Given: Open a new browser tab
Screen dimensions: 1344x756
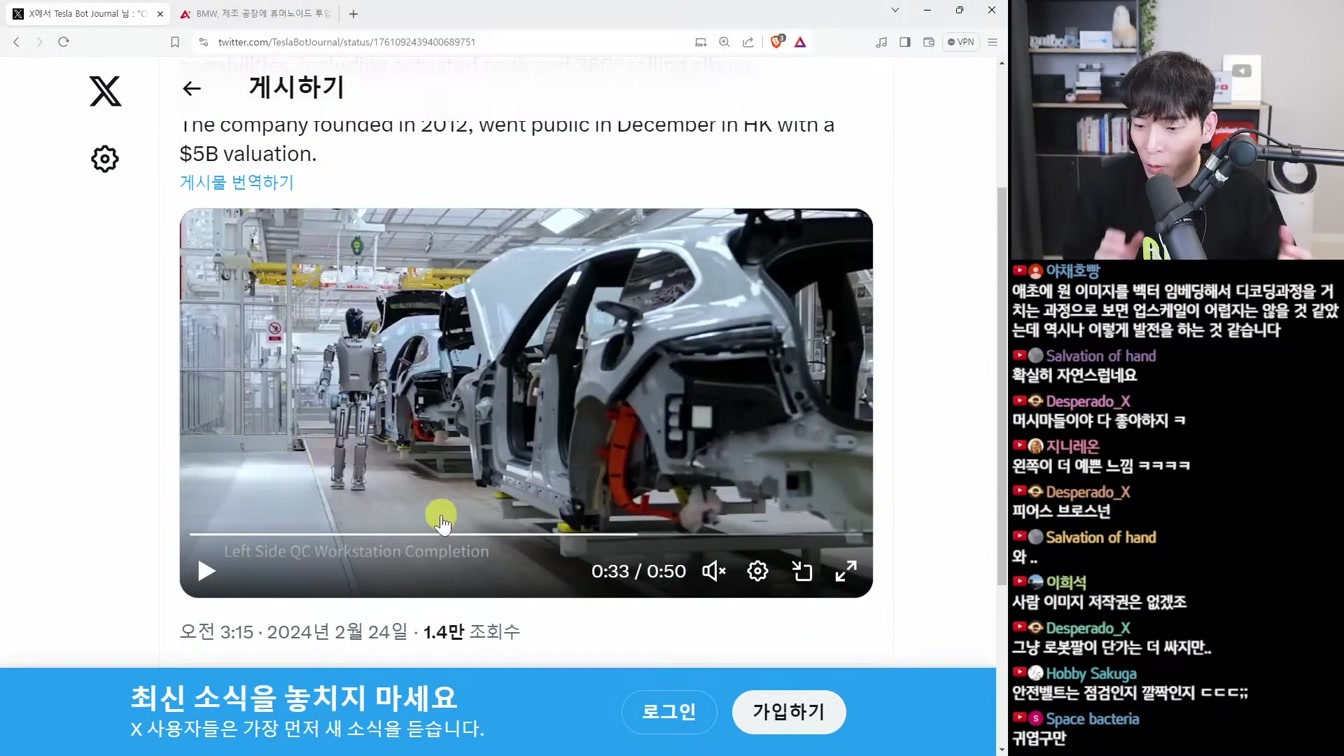Looking at the screenshot, I should click(353, 14).
